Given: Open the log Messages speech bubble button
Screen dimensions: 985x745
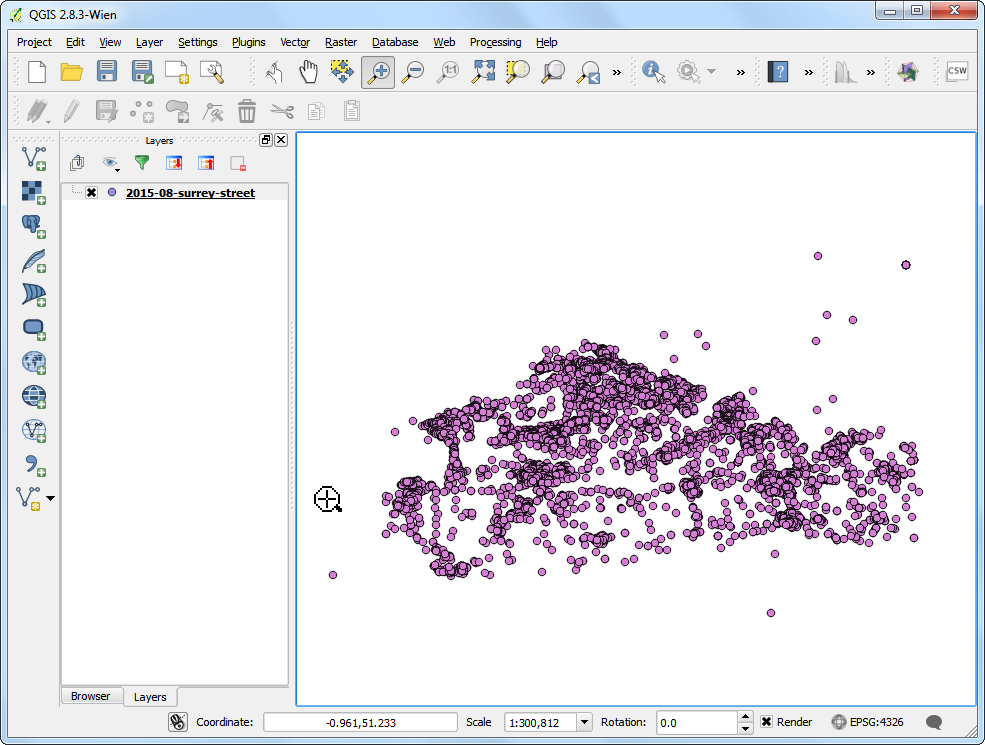Looking at the screenshot, I should pyautogui.click(x=934, y=722).
